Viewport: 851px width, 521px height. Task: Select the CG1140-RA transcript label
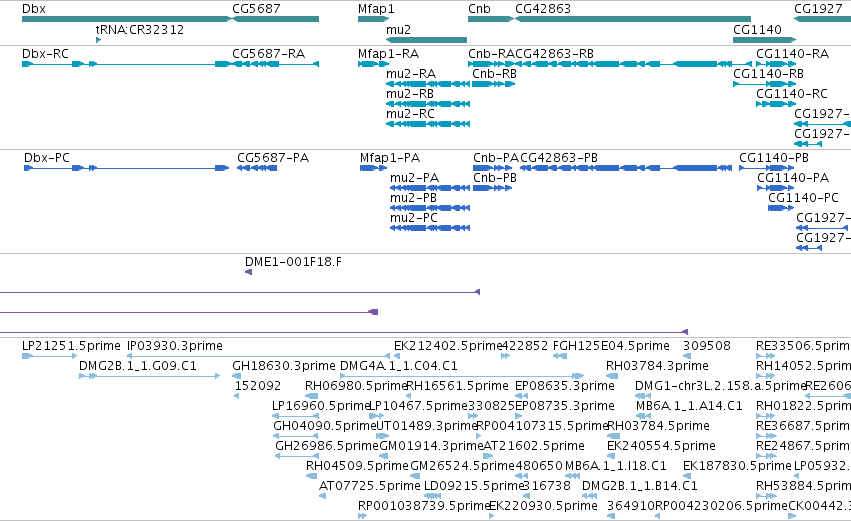point(792,54)
